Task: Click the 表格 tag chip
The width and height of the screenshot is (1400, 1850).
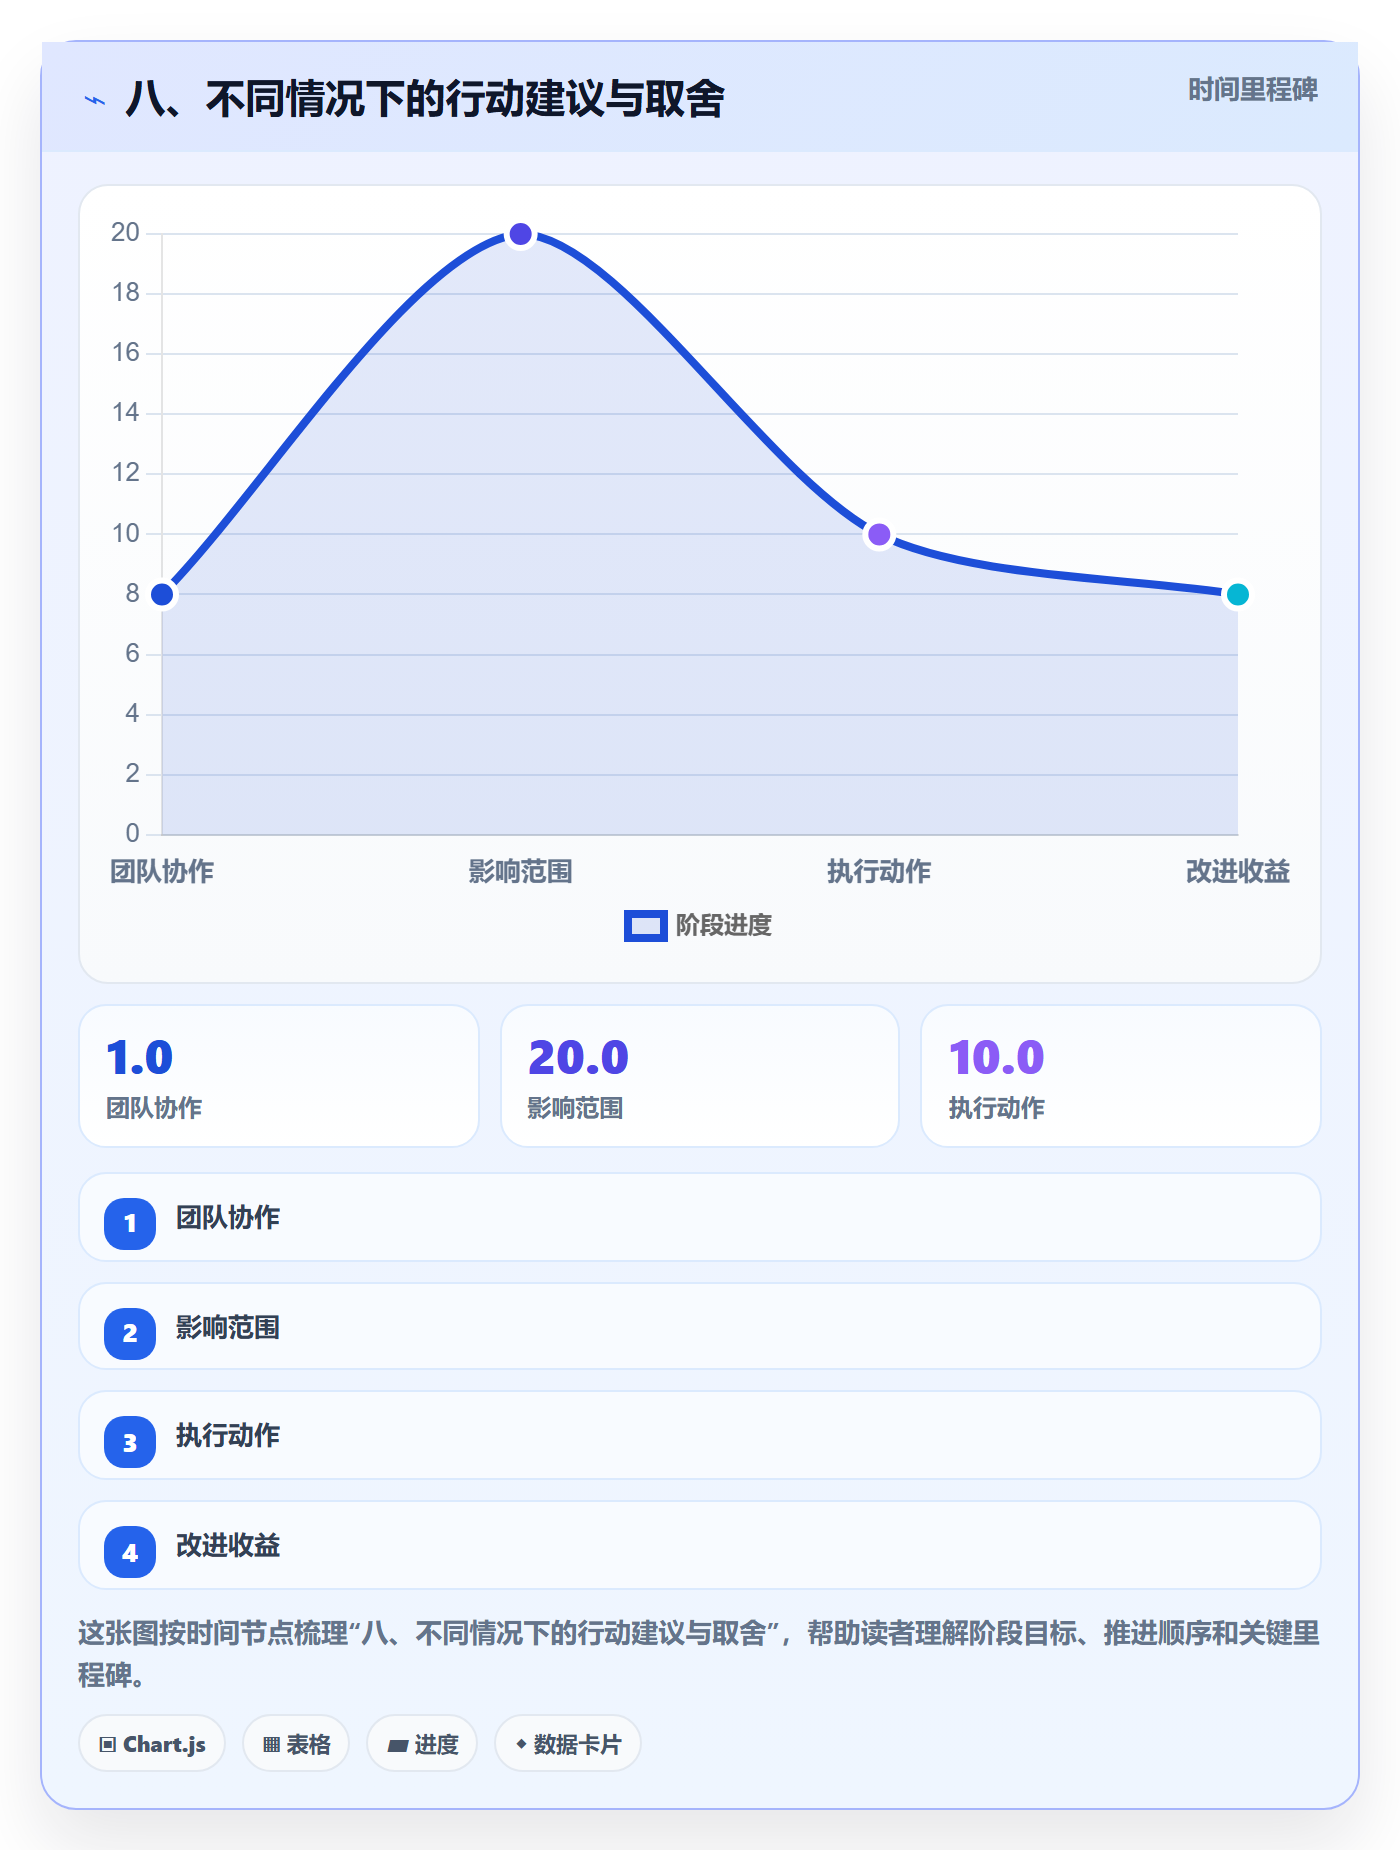Action: coord(296,1744)
